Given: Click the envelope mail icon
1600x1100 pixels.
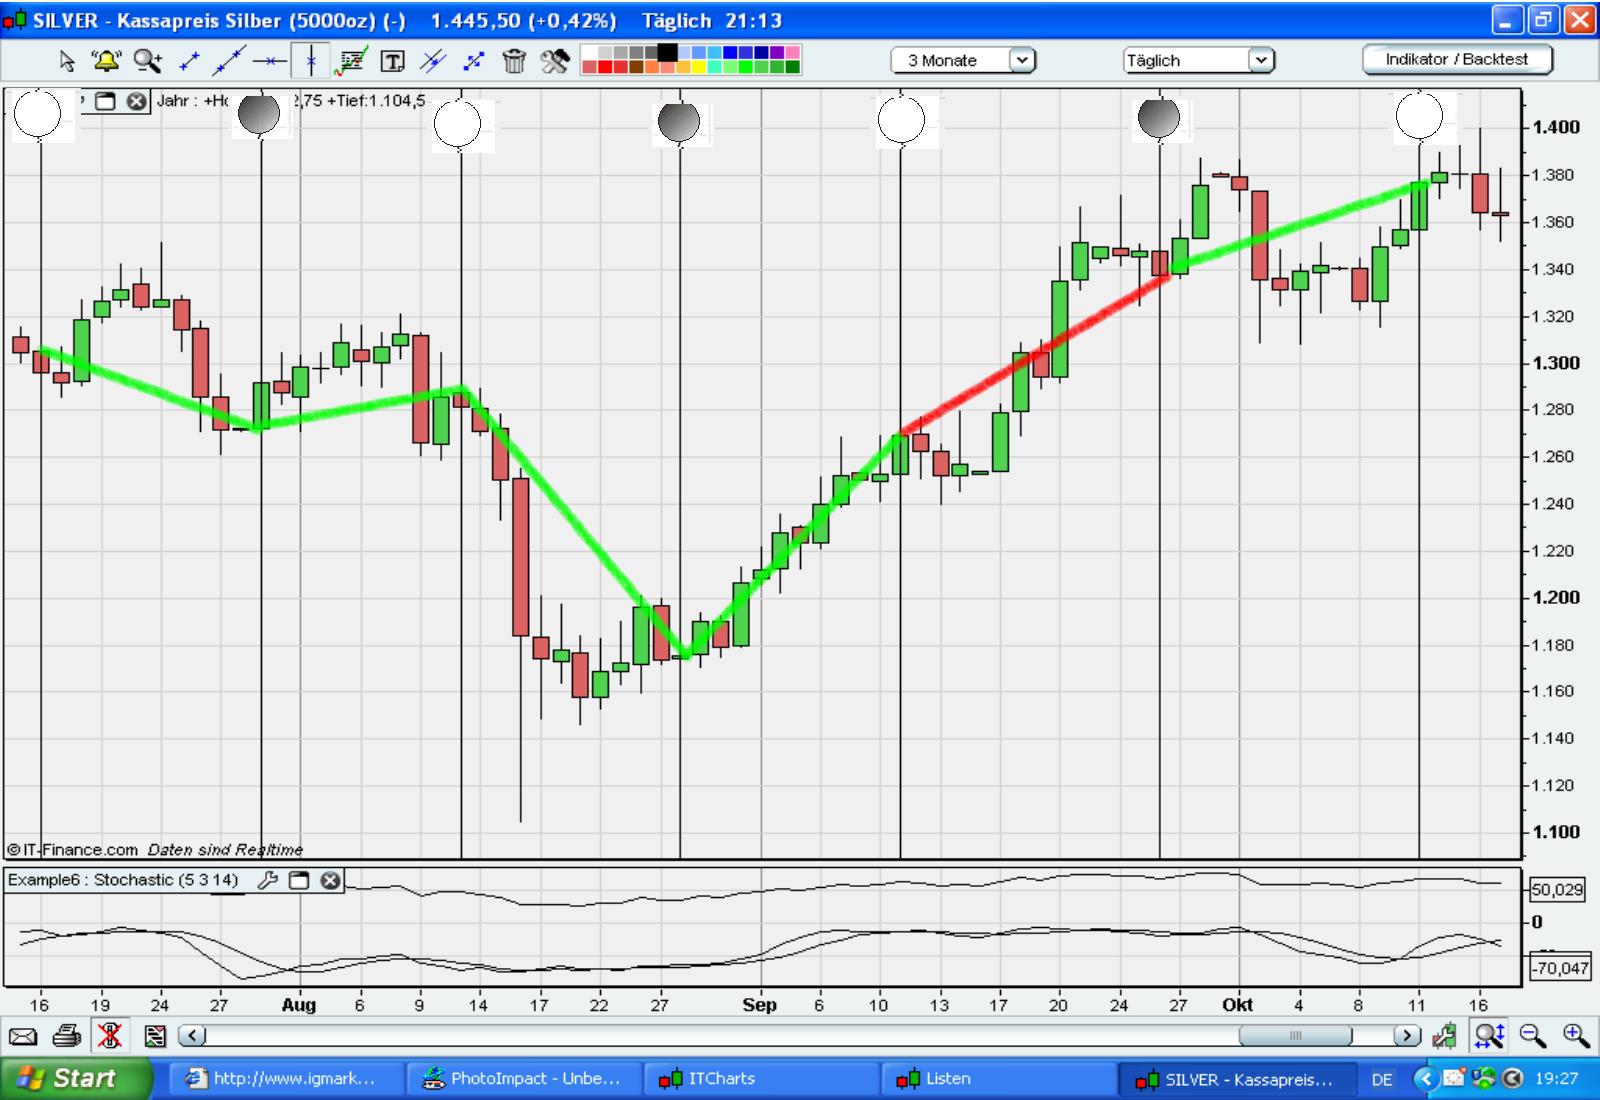Looking at the screenshot, I should click(x=22, y=1036).
